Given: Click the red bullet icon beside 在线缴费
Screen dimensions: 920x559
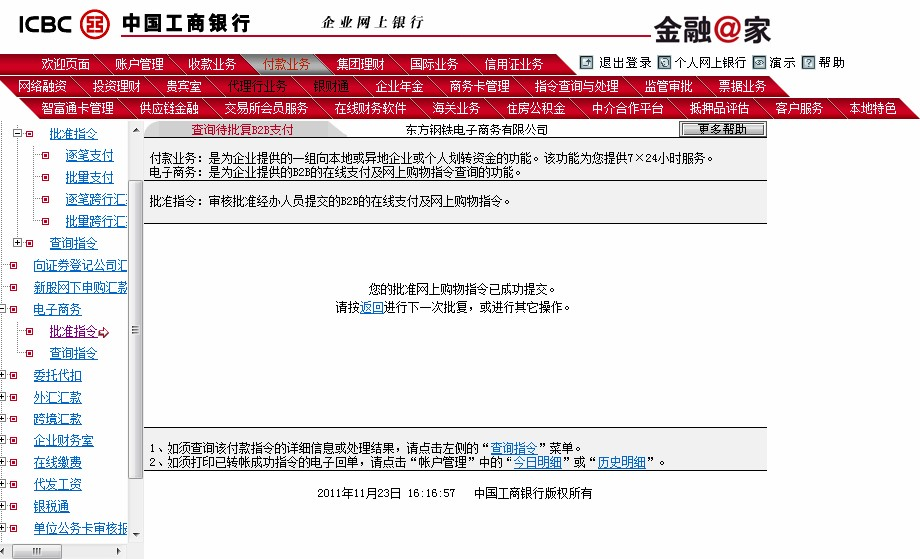Looking at the screenshot, I should click(13, 462).
